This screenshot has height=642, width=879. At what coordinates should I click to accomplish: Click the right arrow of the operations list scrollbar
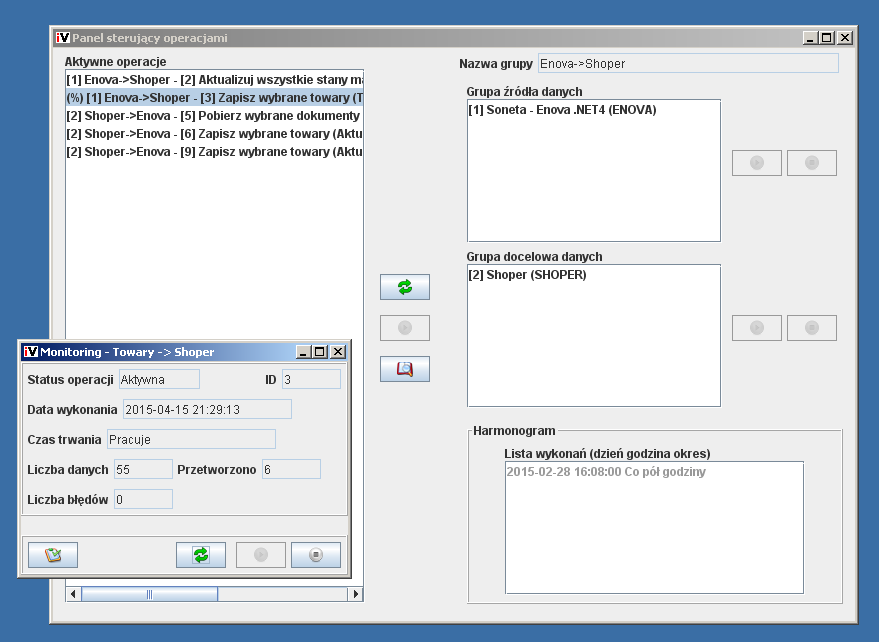[355, 594]
